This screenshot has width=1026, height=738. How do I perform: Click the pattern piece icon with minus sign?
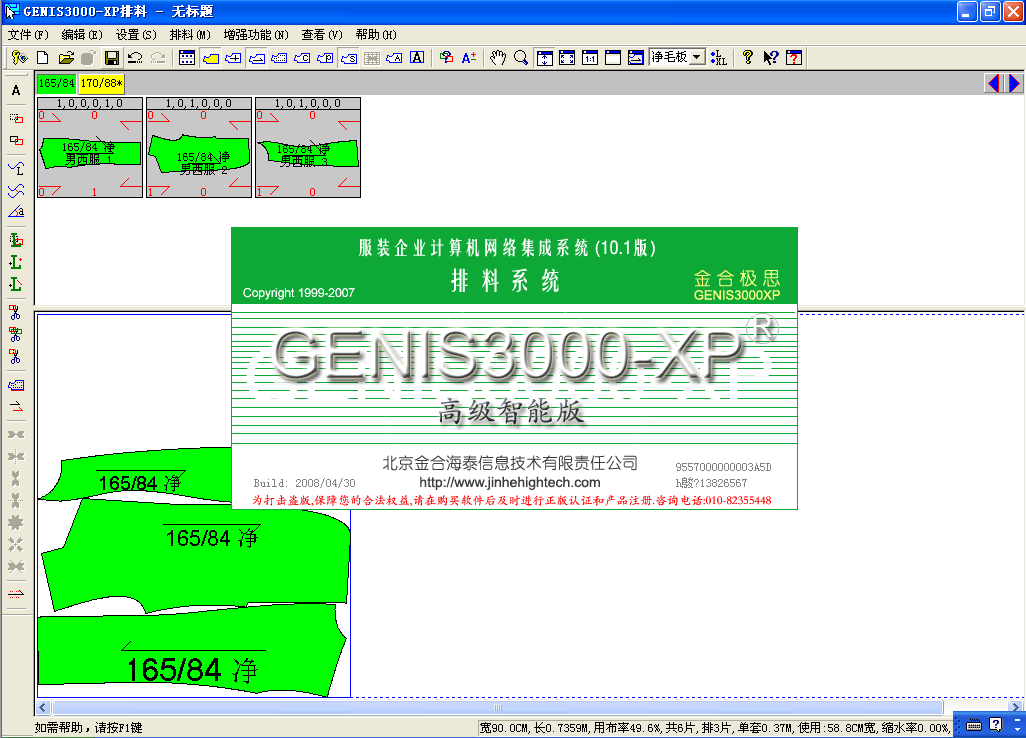coord(256,58)
